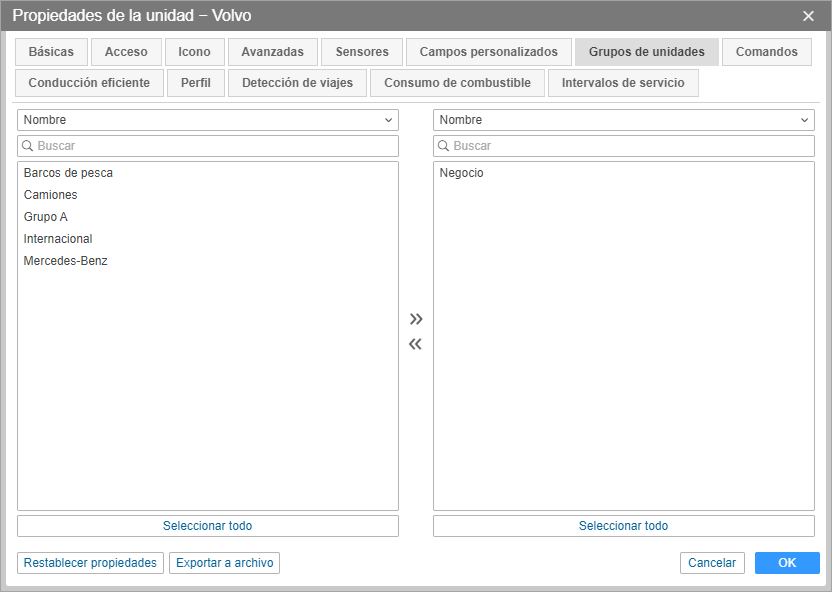Switch to the Acceso tab
Viewport: 832px width, 592px height.
[126, 52]
